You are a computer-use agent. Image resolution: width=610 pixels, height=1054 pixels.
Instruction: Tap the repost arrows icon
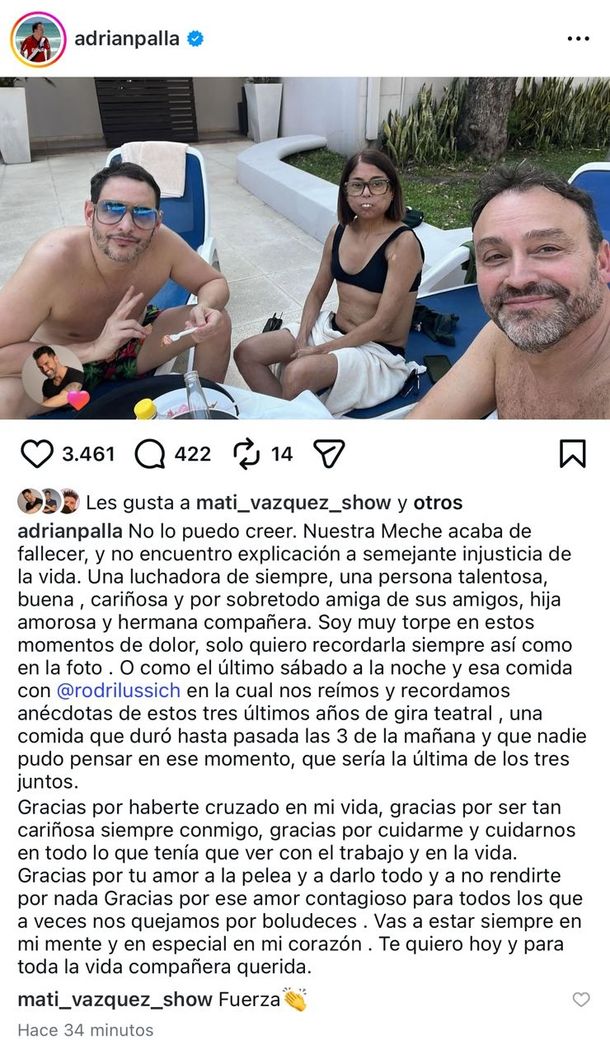[246, 454]
